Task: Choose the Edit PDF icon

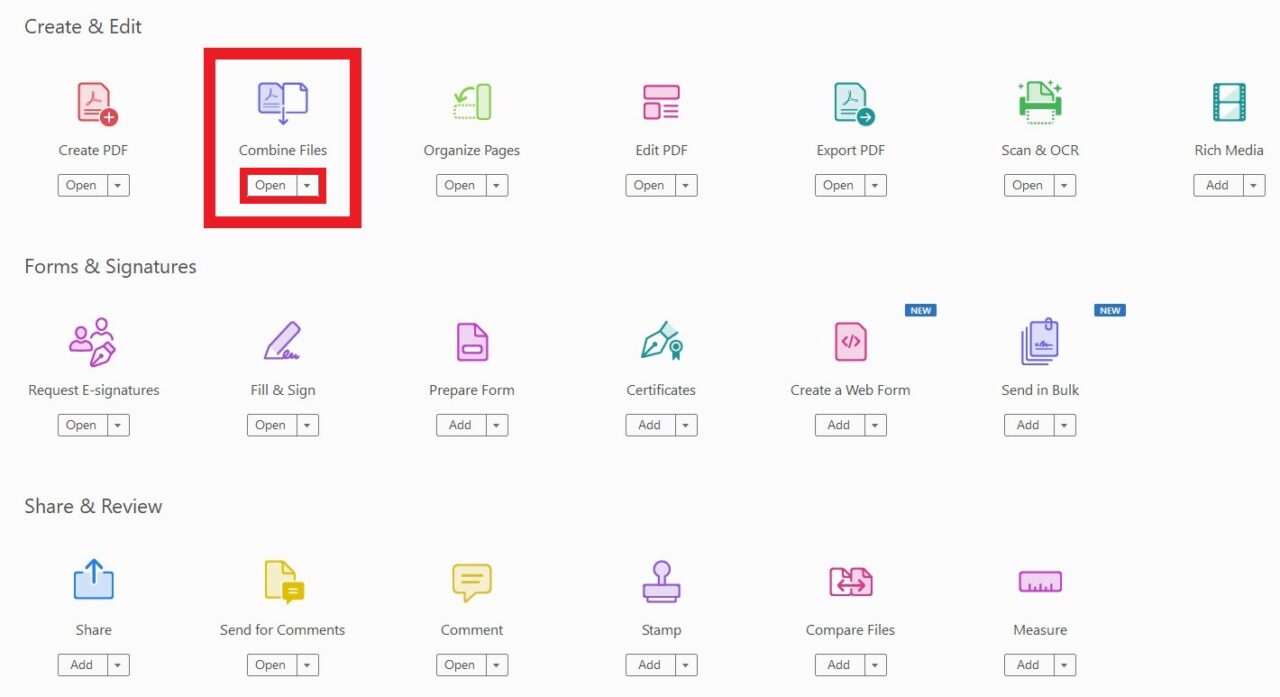Action: point(661,102)
